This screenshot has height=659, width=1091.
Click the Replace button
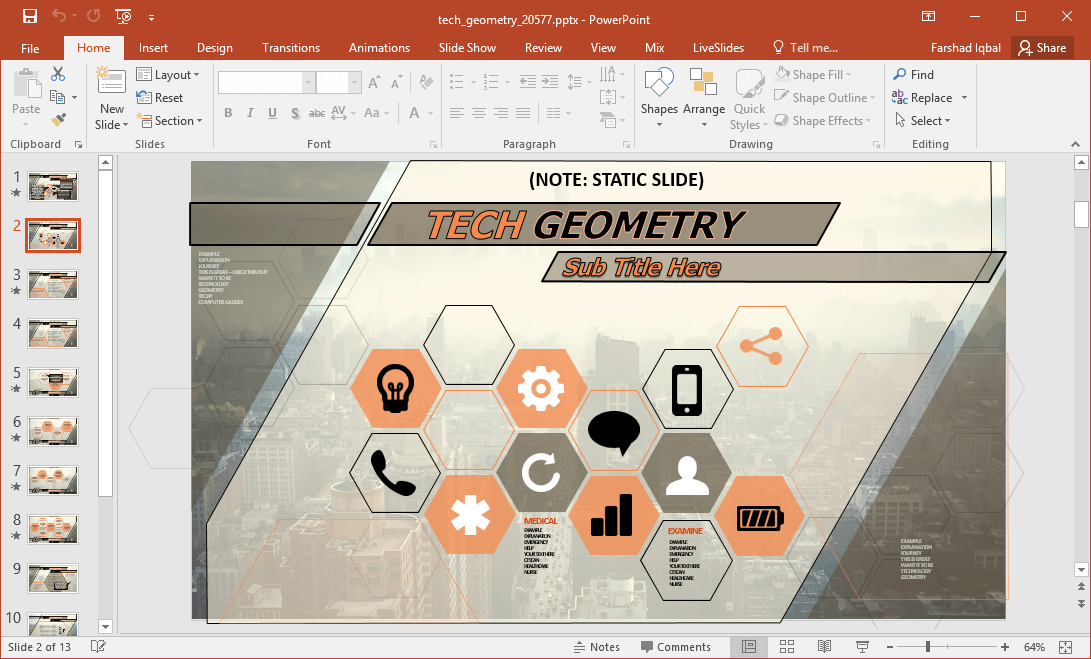pos(923,97)
